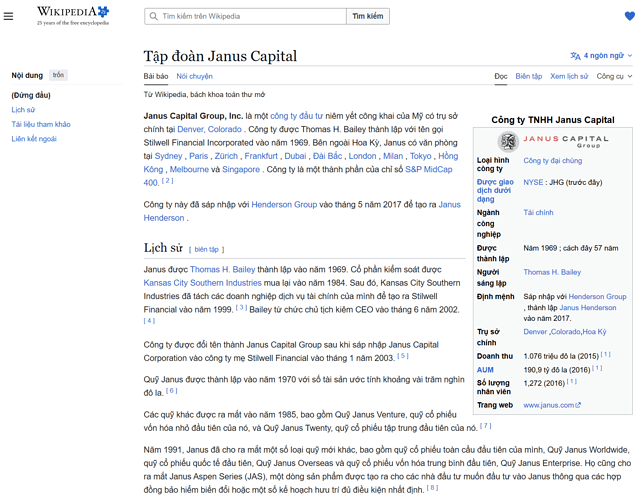Click the external-link icon after www.janus.com
Screen dimensions: 637x500
(578, 405)
